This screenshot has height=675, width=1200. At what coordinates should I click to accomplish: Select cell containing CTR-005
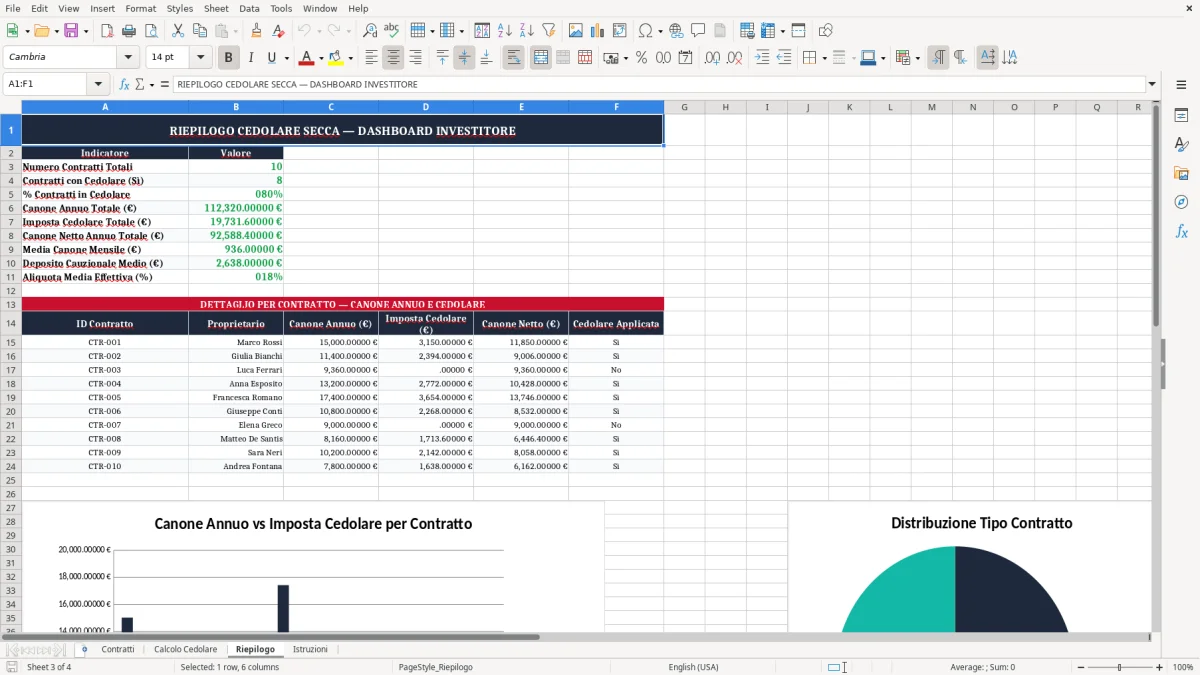click(105, 397)
